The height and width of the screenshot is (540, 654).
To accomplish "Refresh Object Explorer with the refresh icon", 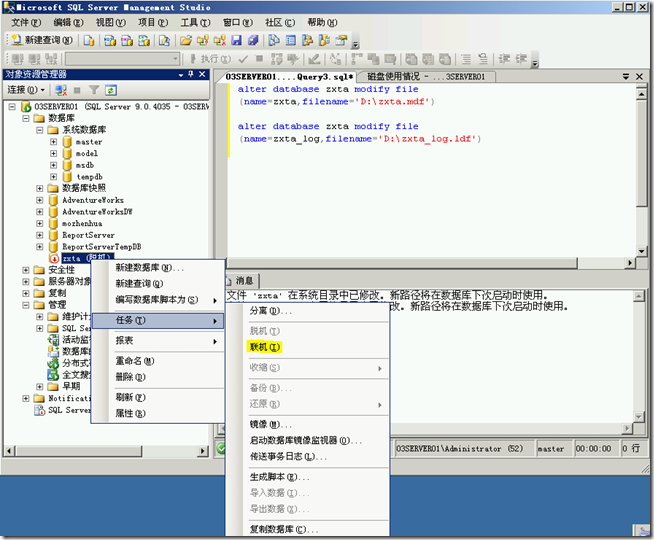I will click(x=111, y=90).
